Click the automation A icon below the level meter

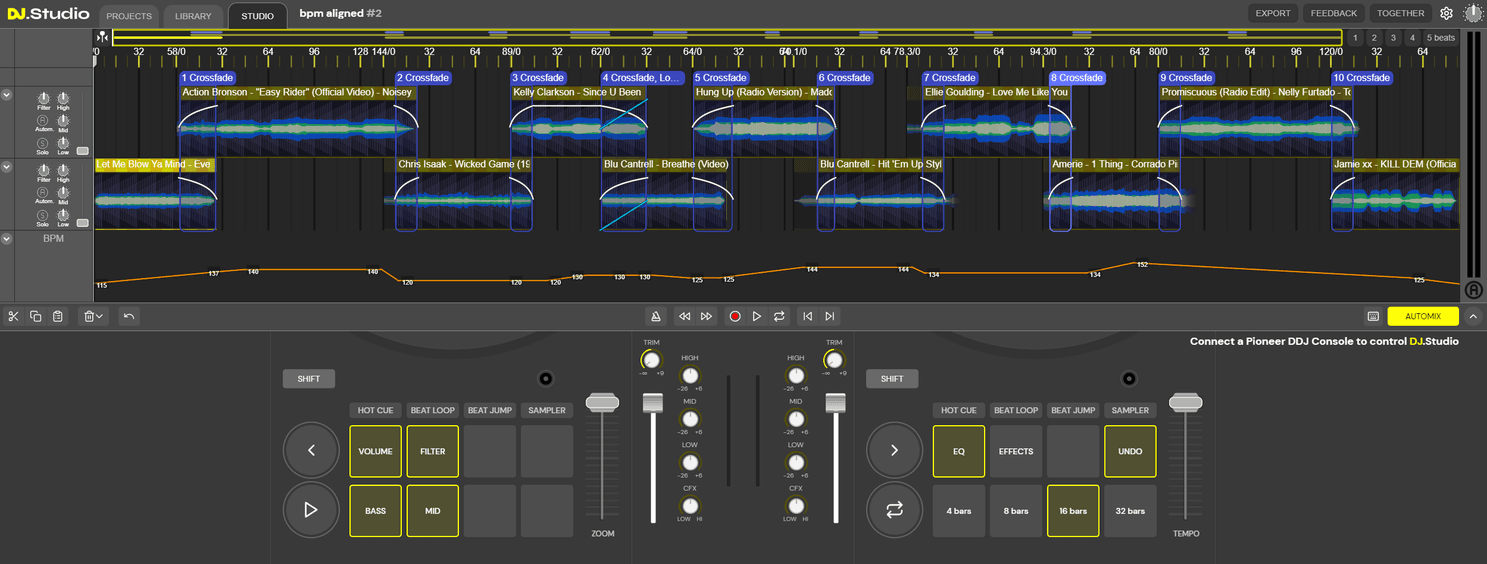[1473, 290]
